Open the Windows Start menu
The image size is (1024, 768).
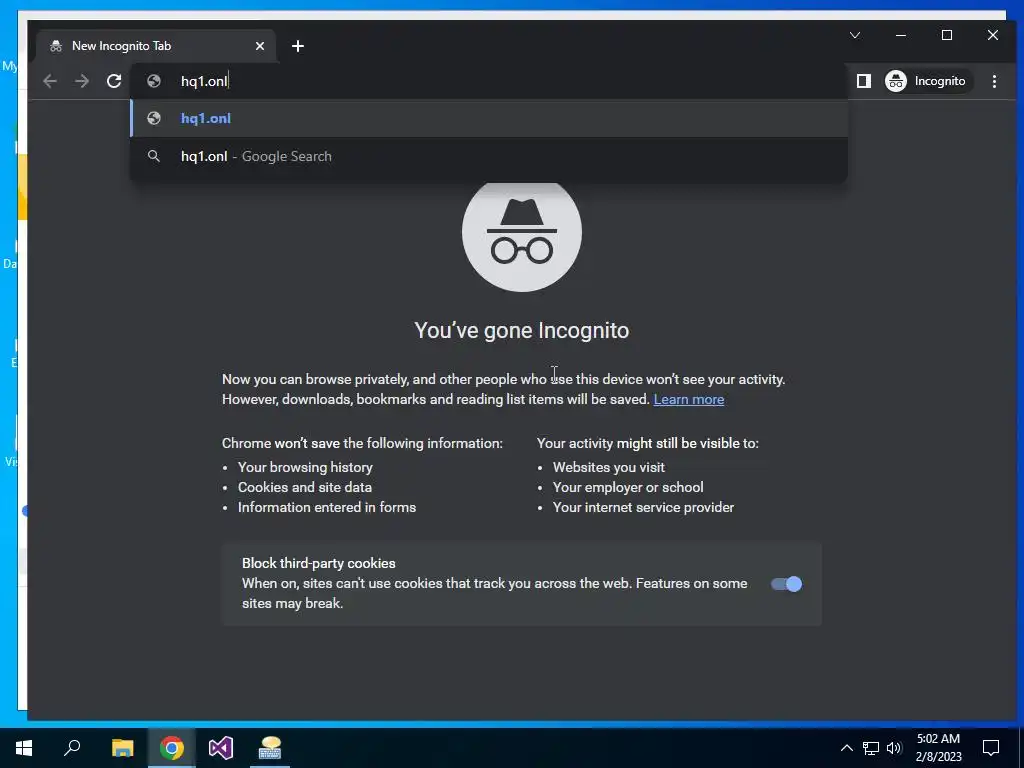pos(24,748)
